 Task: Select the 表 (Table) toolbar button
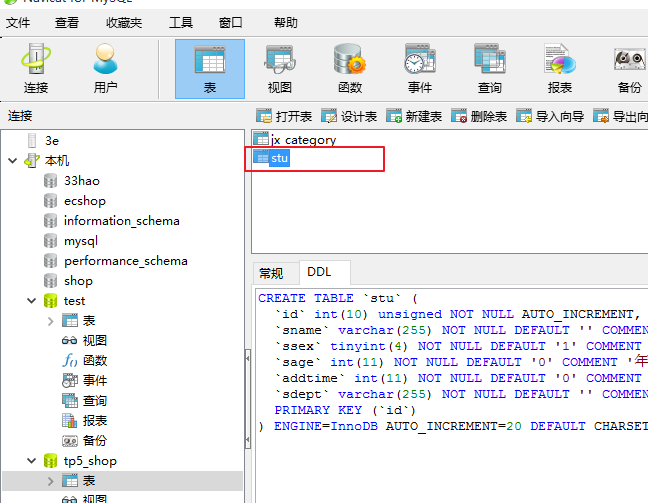210,69
